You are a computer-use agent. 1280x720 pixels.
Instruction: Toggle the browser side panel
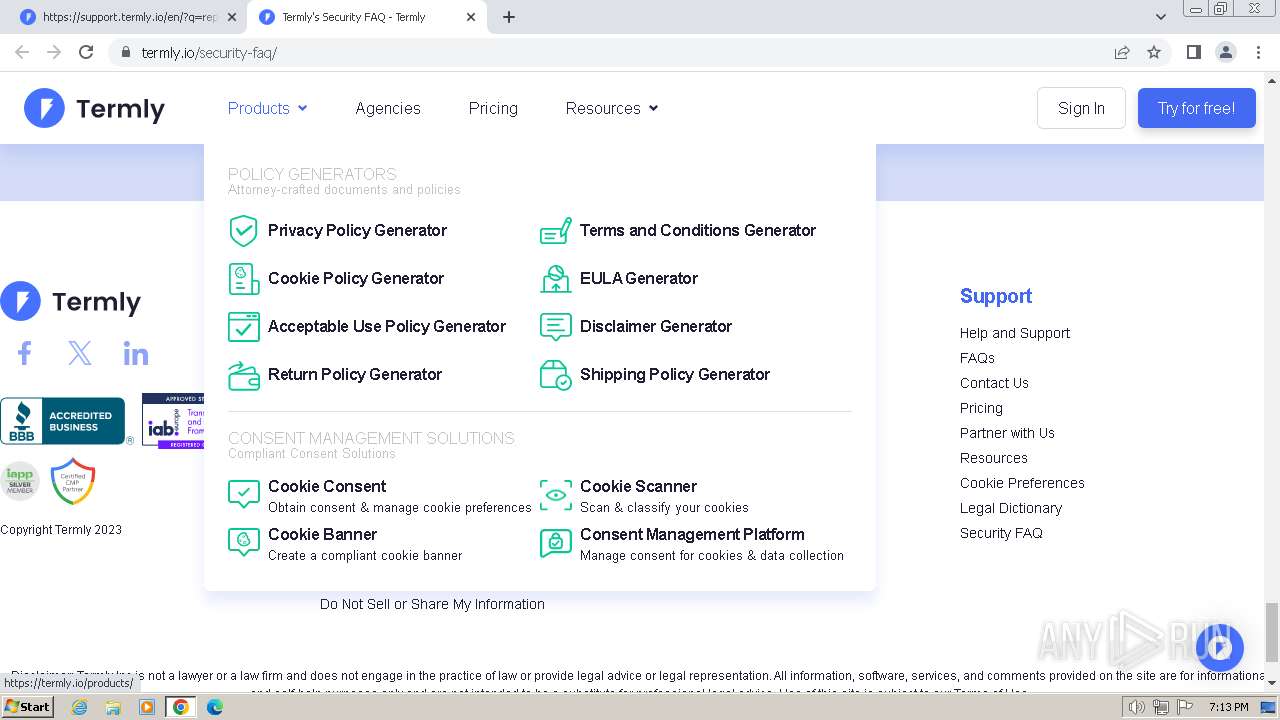coord(1193,52)
